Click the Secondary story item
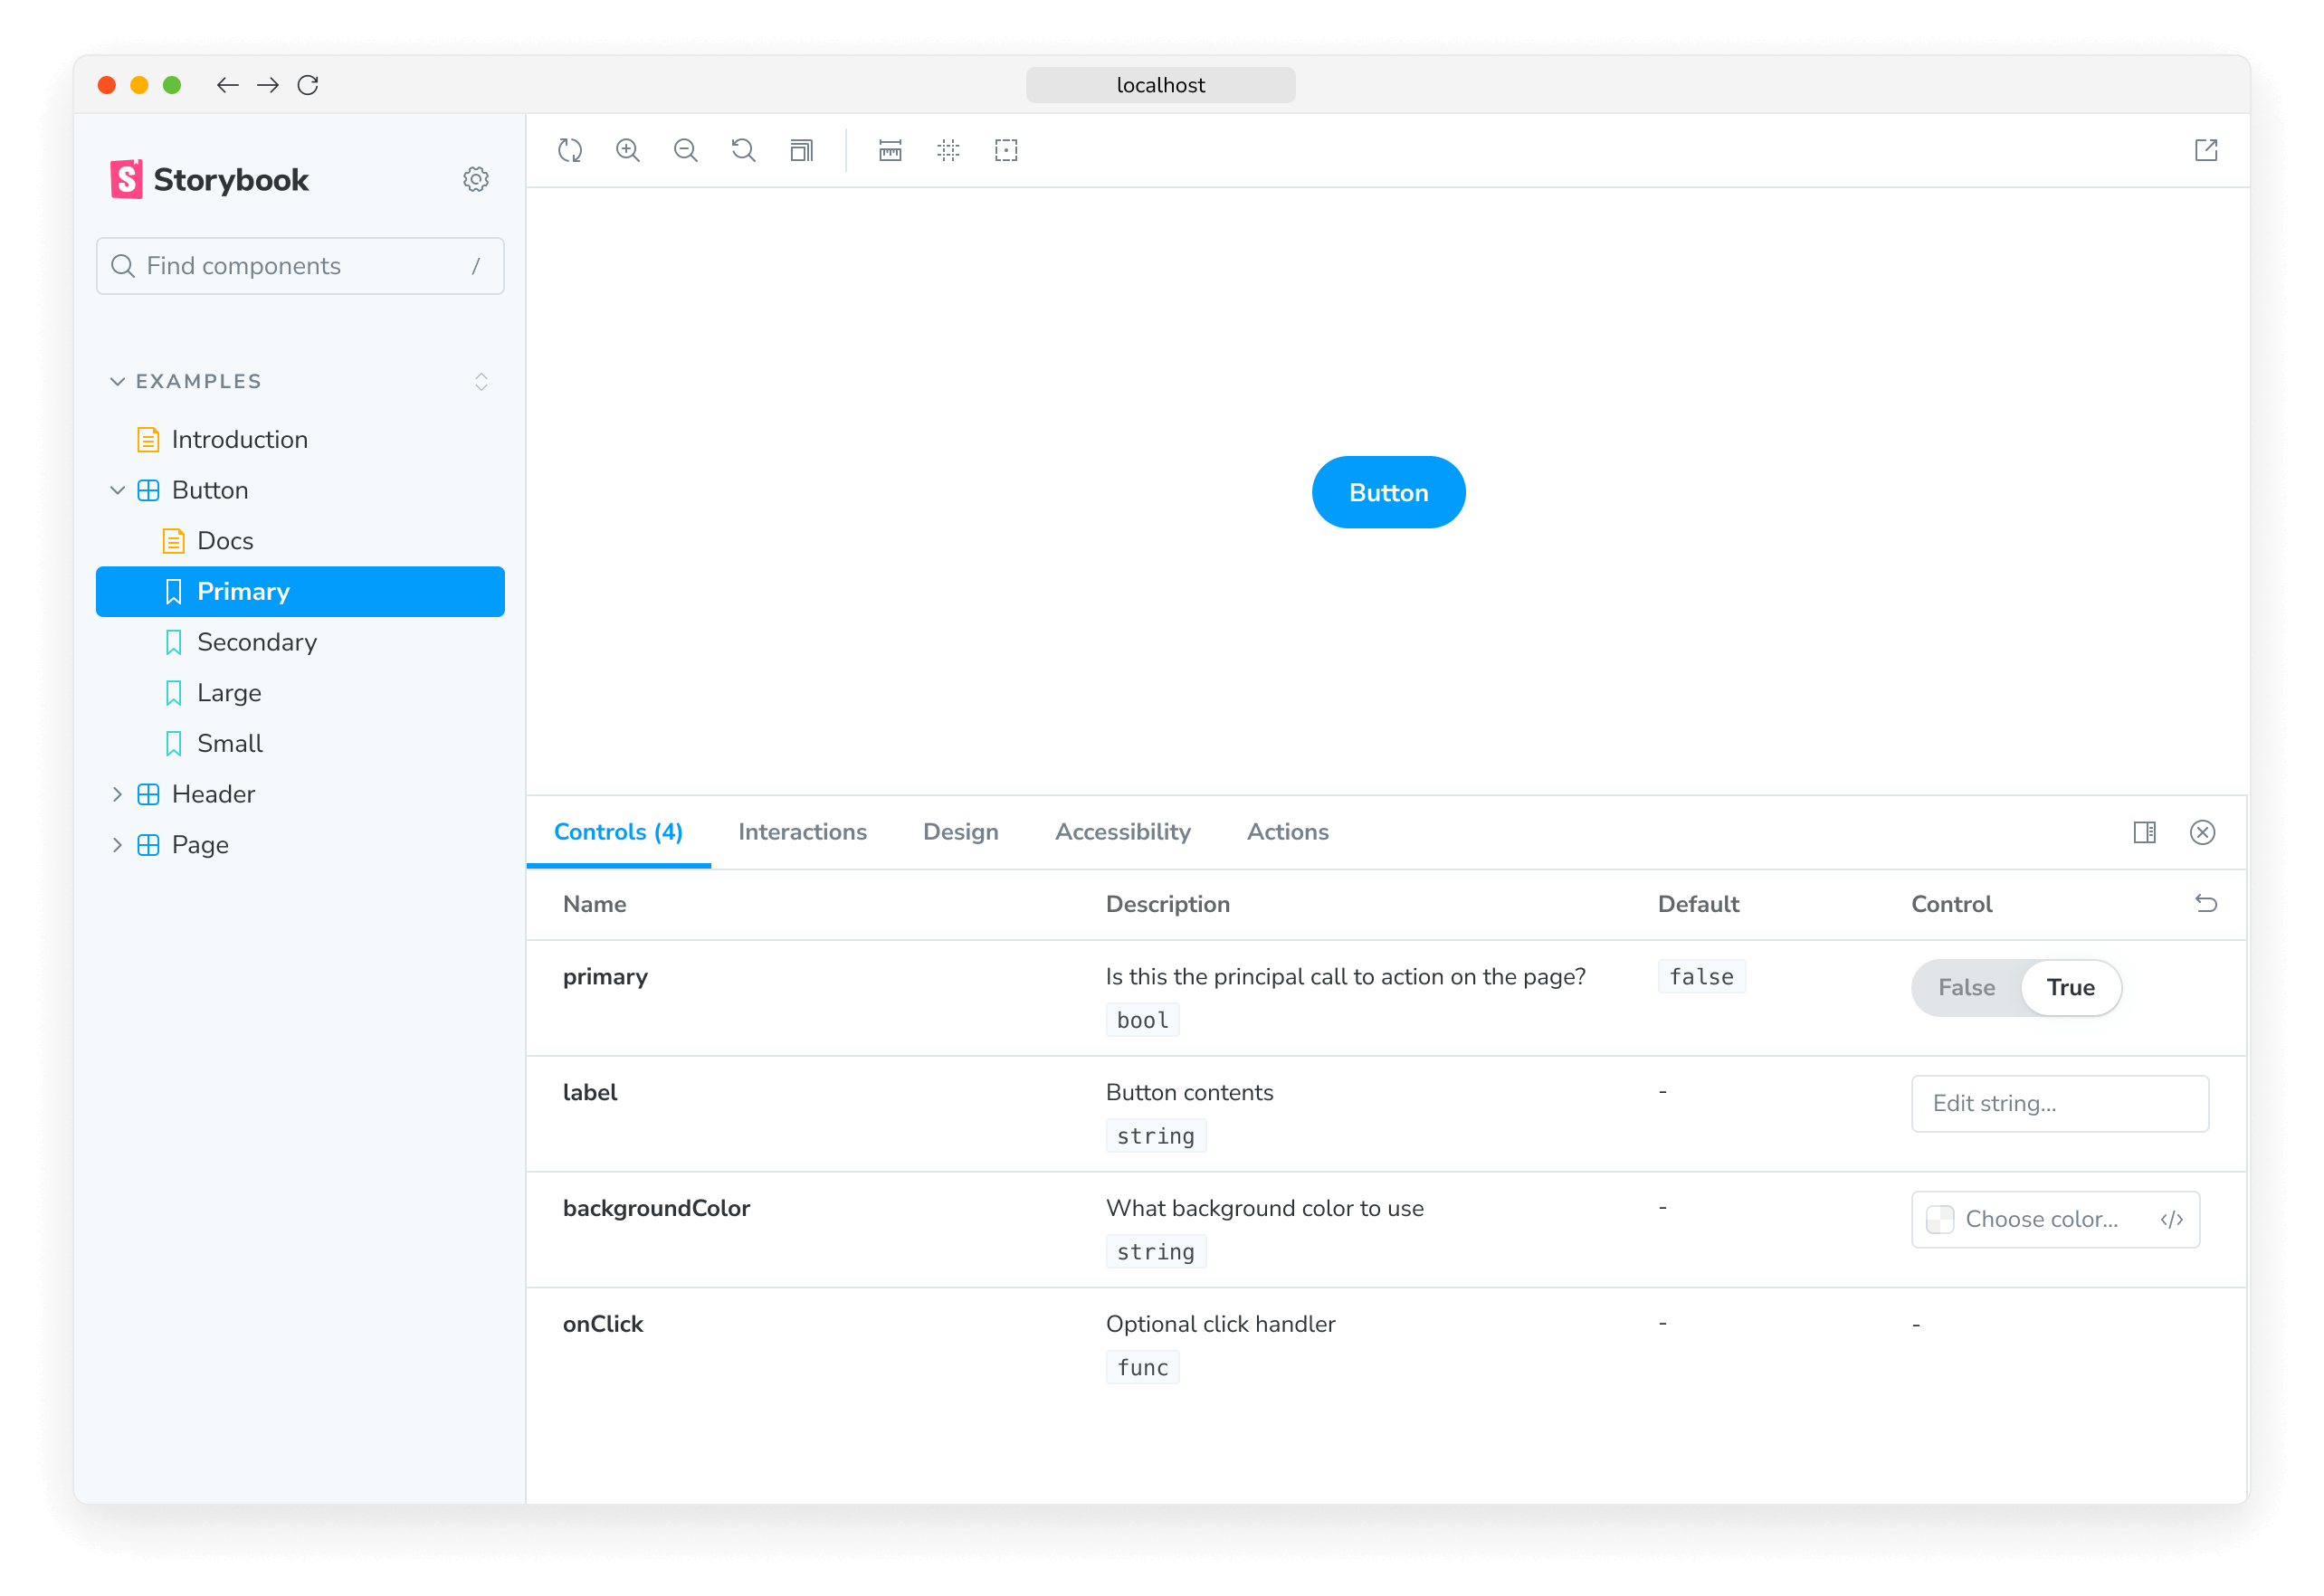 258,641
